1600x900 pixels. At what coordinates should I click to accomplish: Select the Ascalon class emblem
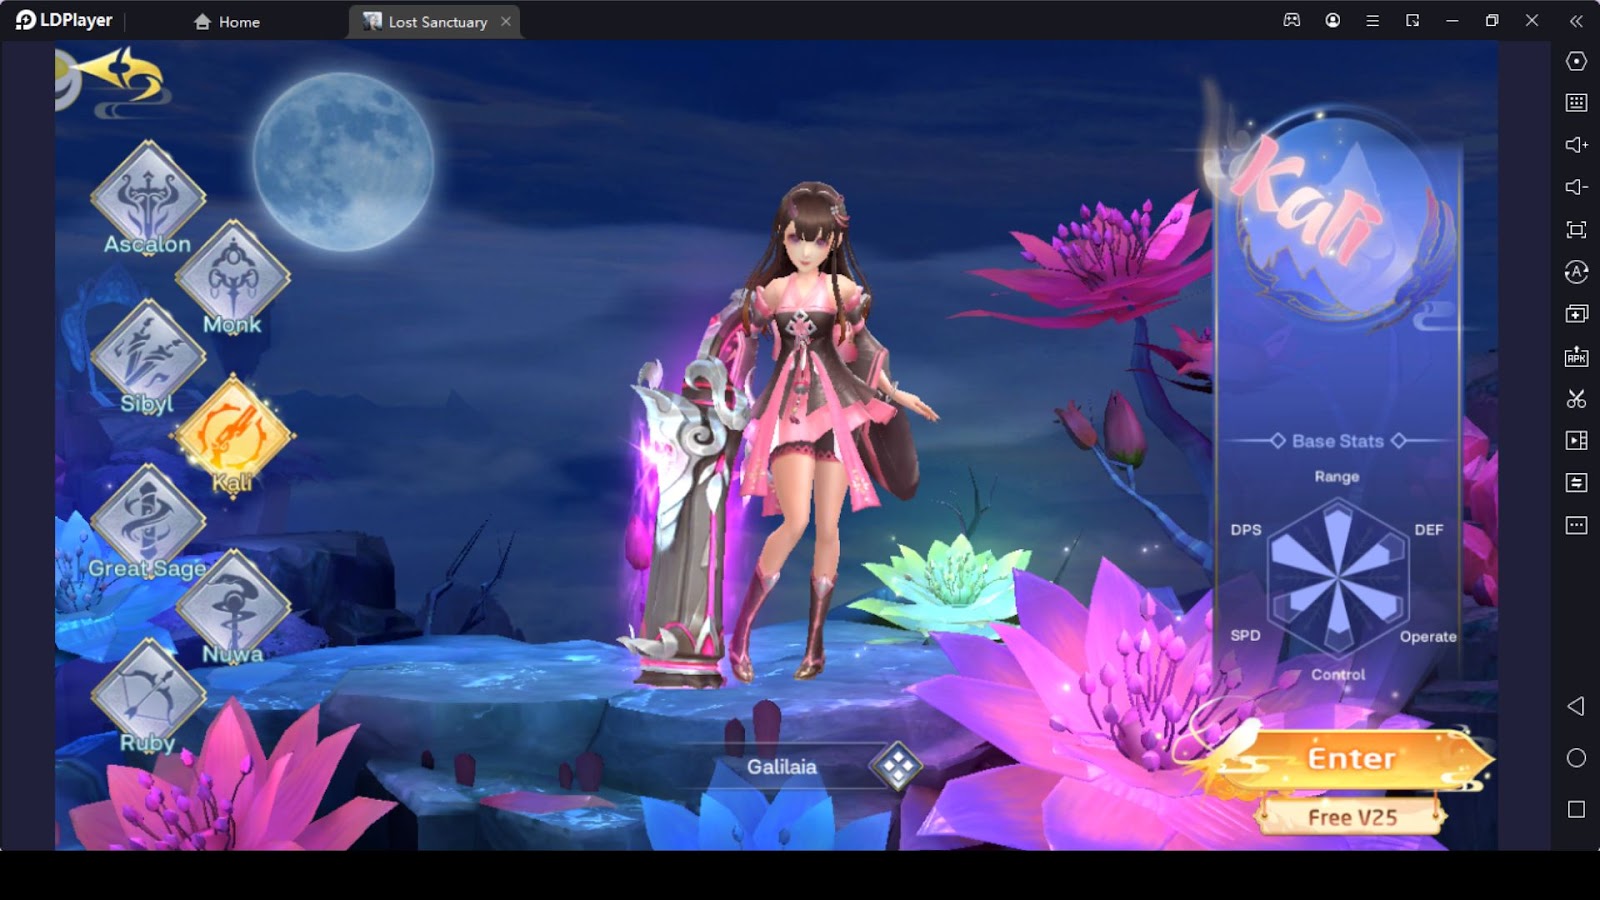click(148, 197)
